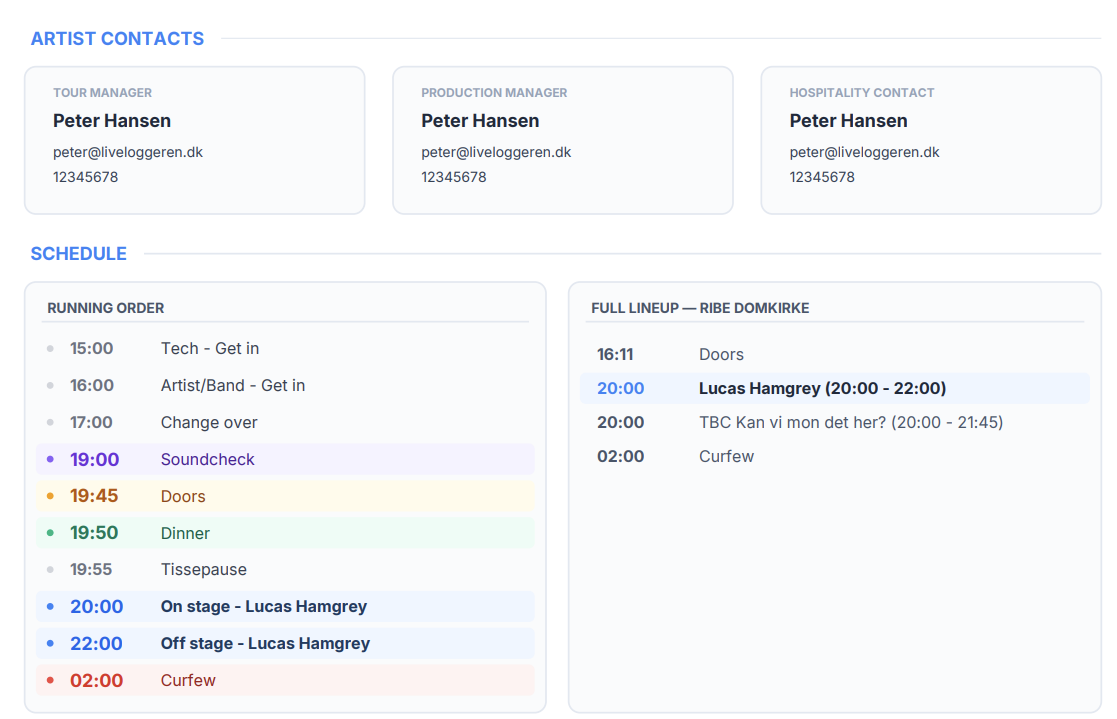This screenshot has width=1117, height=719.
Task: Select Peter Hansen name in Production Manager card
Action: 480,121
